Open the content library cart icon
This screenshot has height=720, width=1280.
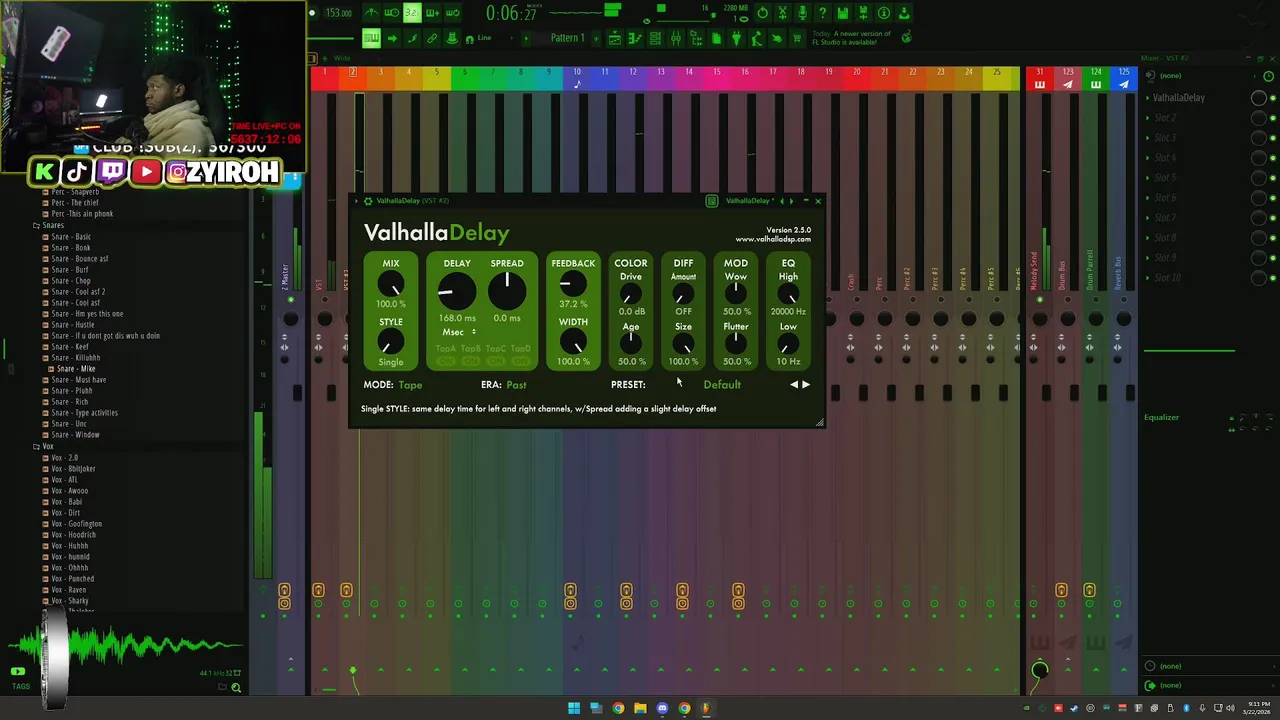coord(796,38)
